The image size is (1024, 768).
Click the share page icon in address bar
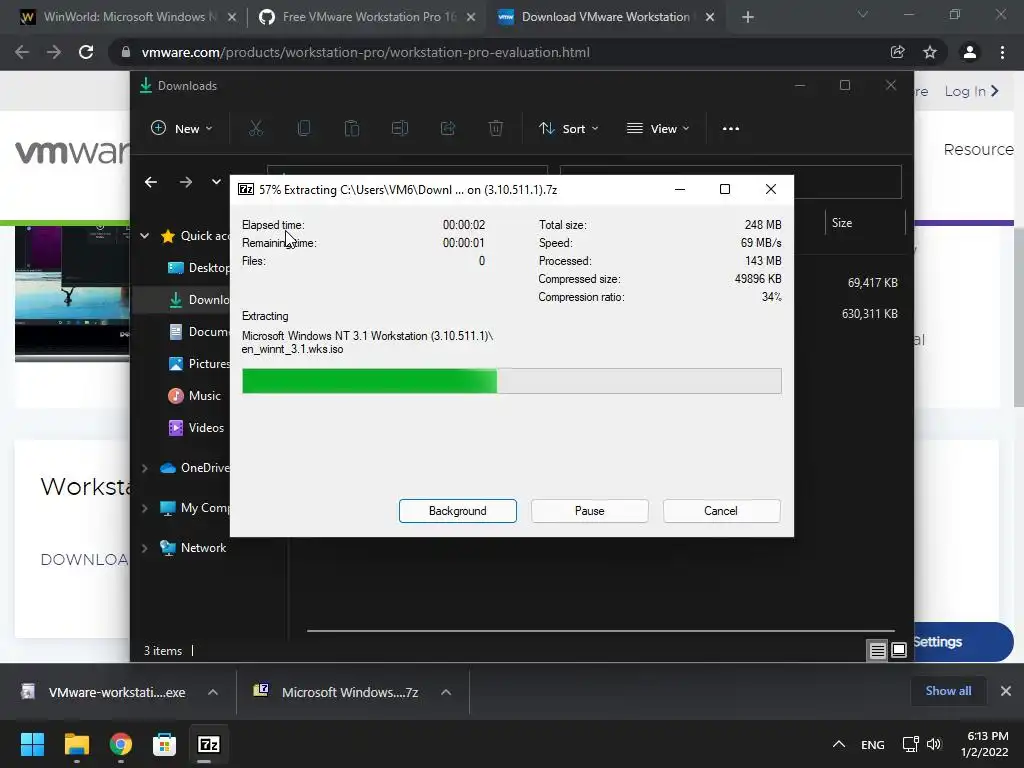tap(897, 52)
